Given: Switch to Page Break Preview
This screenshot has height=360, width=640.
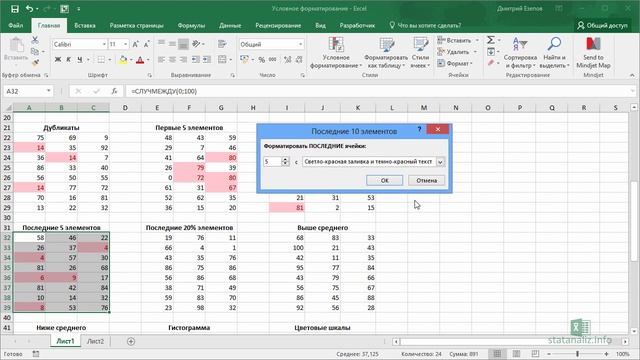Looking at the screenshot, I should 535,354.
